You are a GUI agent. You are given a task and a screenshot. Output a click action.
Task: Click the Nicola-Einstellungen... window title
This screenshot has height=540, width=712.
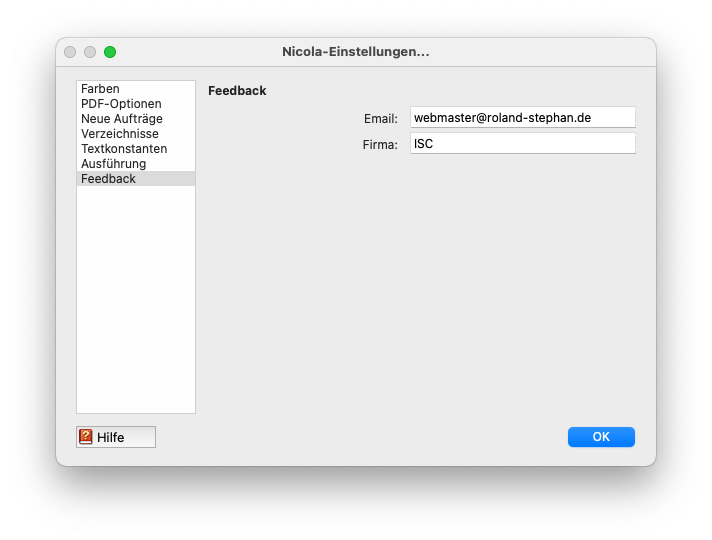[356, 52]
